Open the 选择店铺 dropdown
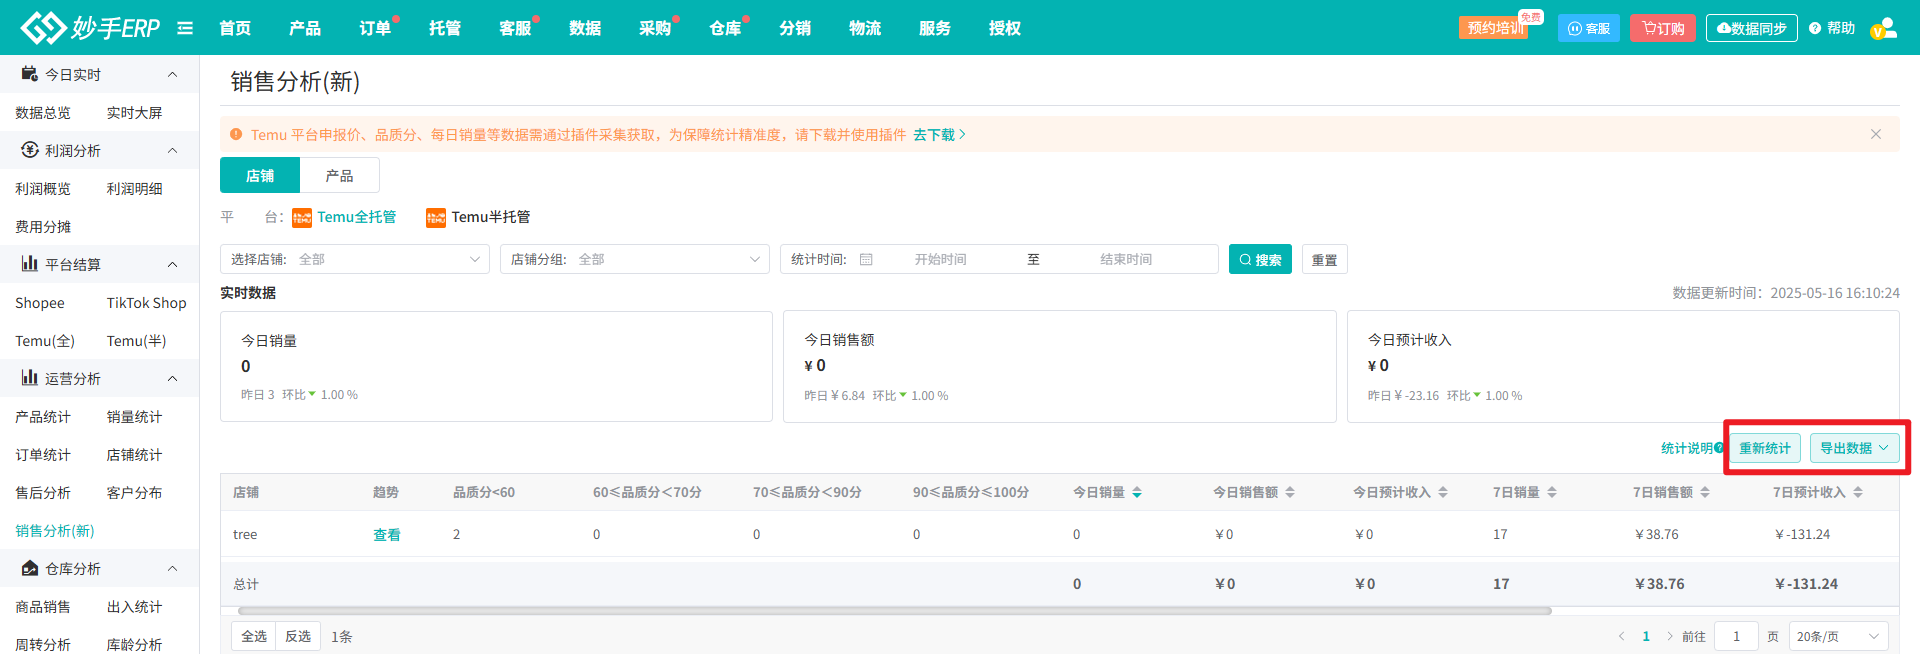The width and height of the screenshot is (1920, 654). [355, 259]
